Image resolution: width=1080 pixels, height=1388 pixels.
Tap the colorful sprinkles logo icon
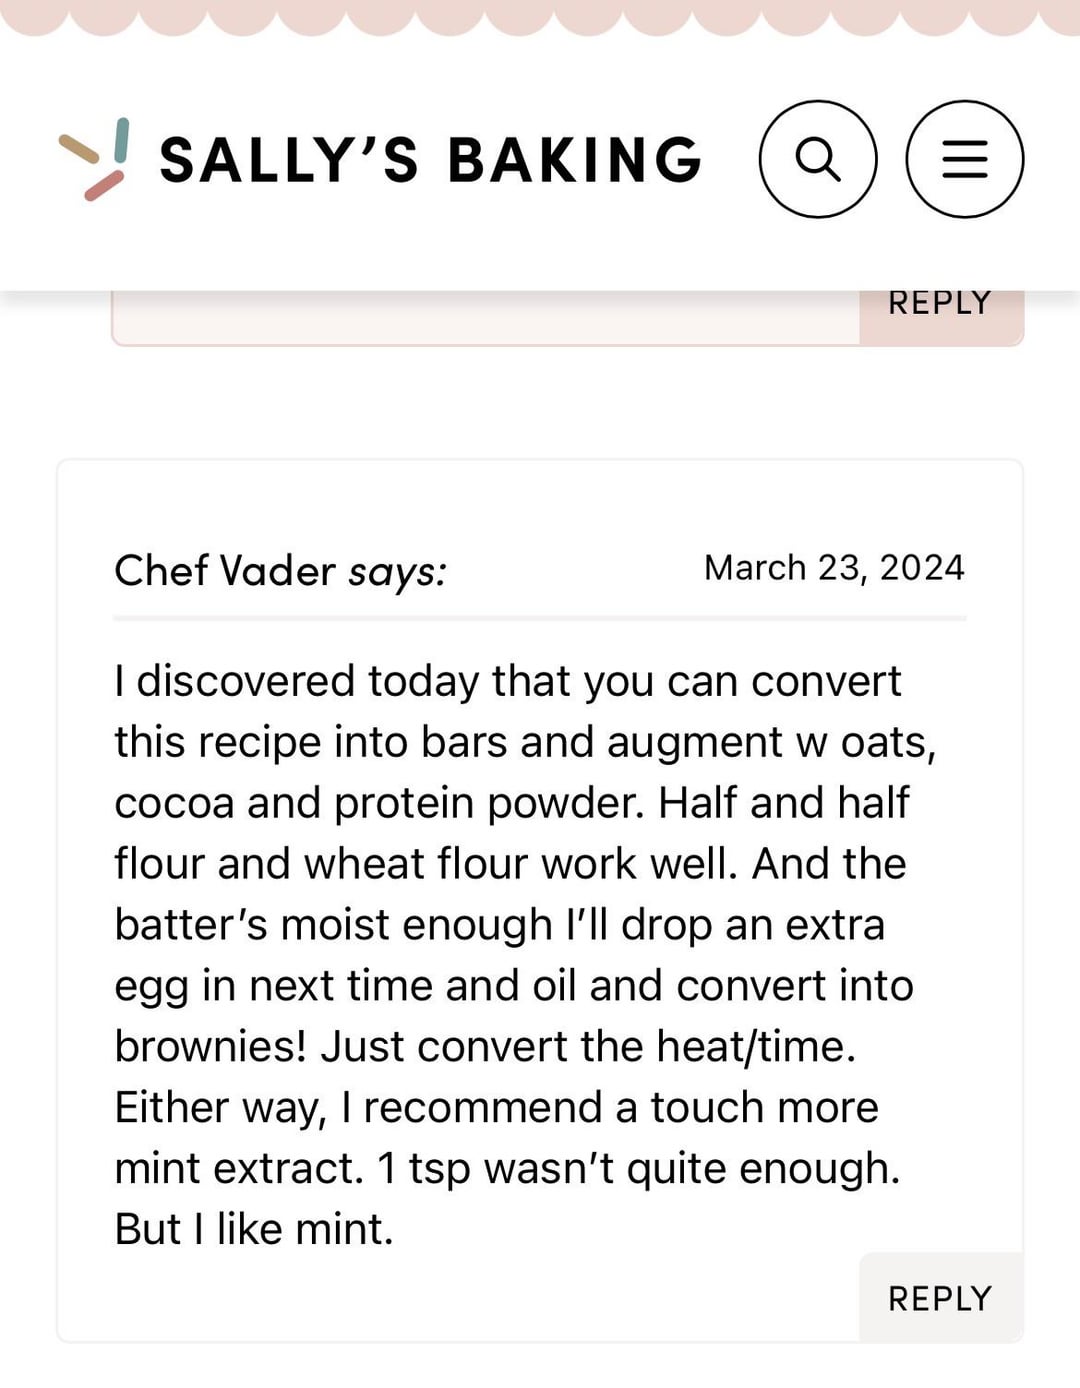click(x=94, y=159)
